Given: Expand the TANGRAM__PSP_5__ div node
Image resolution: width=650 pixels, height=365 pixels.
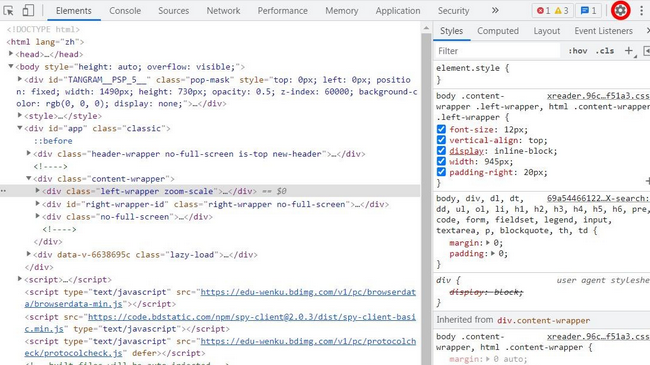Looking at the screenshot, I should [19, 79].
